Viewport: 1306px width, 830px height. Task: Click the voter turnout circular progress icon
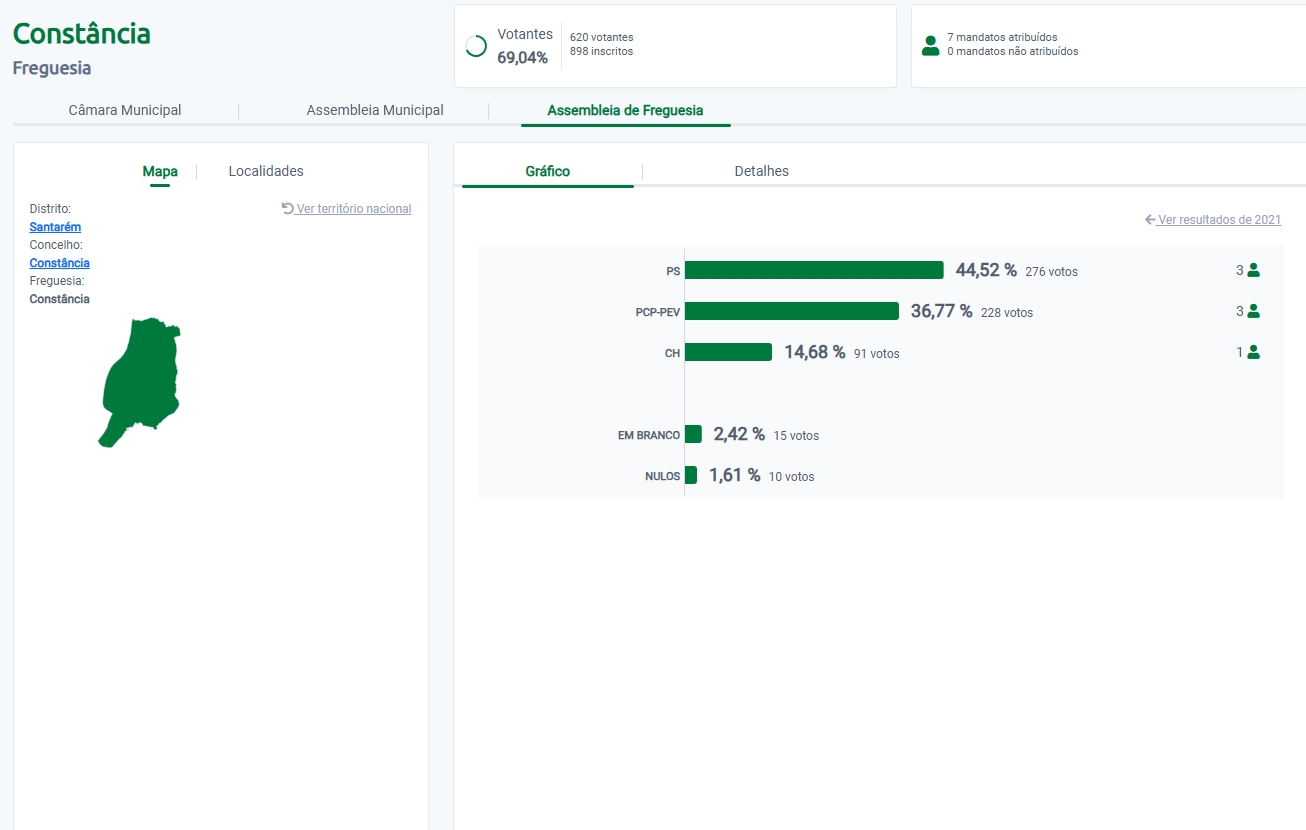click(476, 46)
